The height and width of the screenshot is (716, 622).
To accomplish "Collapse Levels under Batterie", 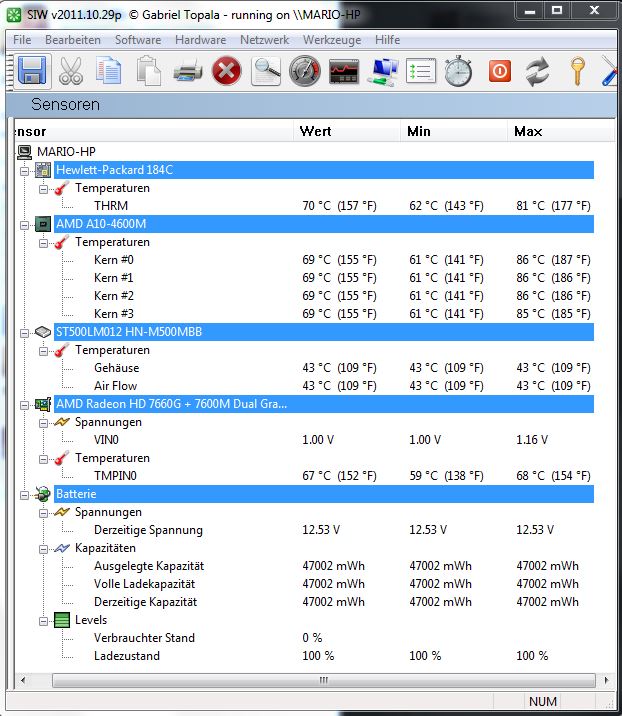I will [43, 621].
